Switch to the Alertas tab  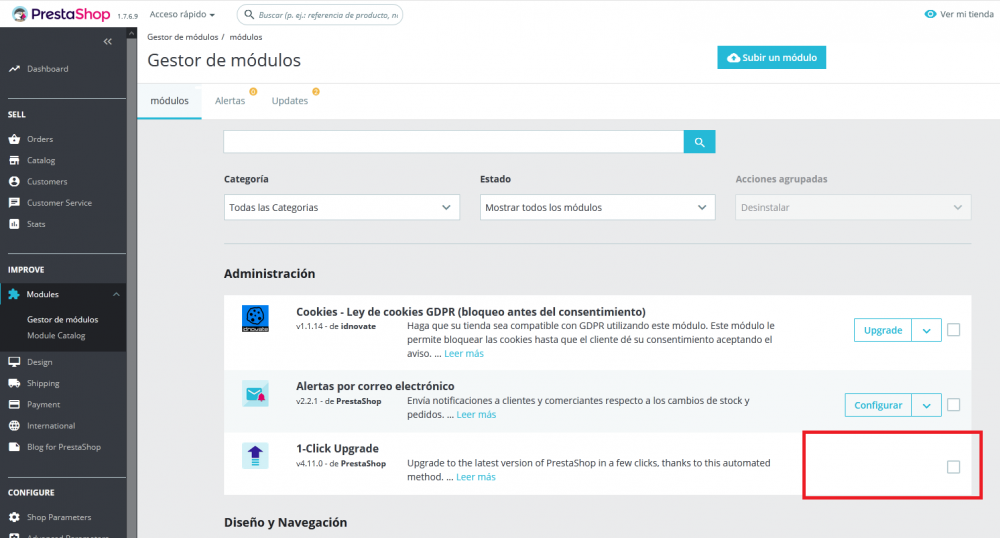(230, 101)
